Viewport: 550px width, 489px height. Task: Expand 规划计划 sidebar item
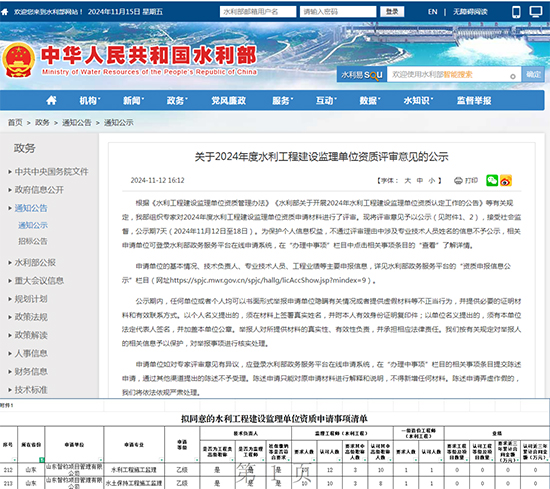(x=31, y=299)
